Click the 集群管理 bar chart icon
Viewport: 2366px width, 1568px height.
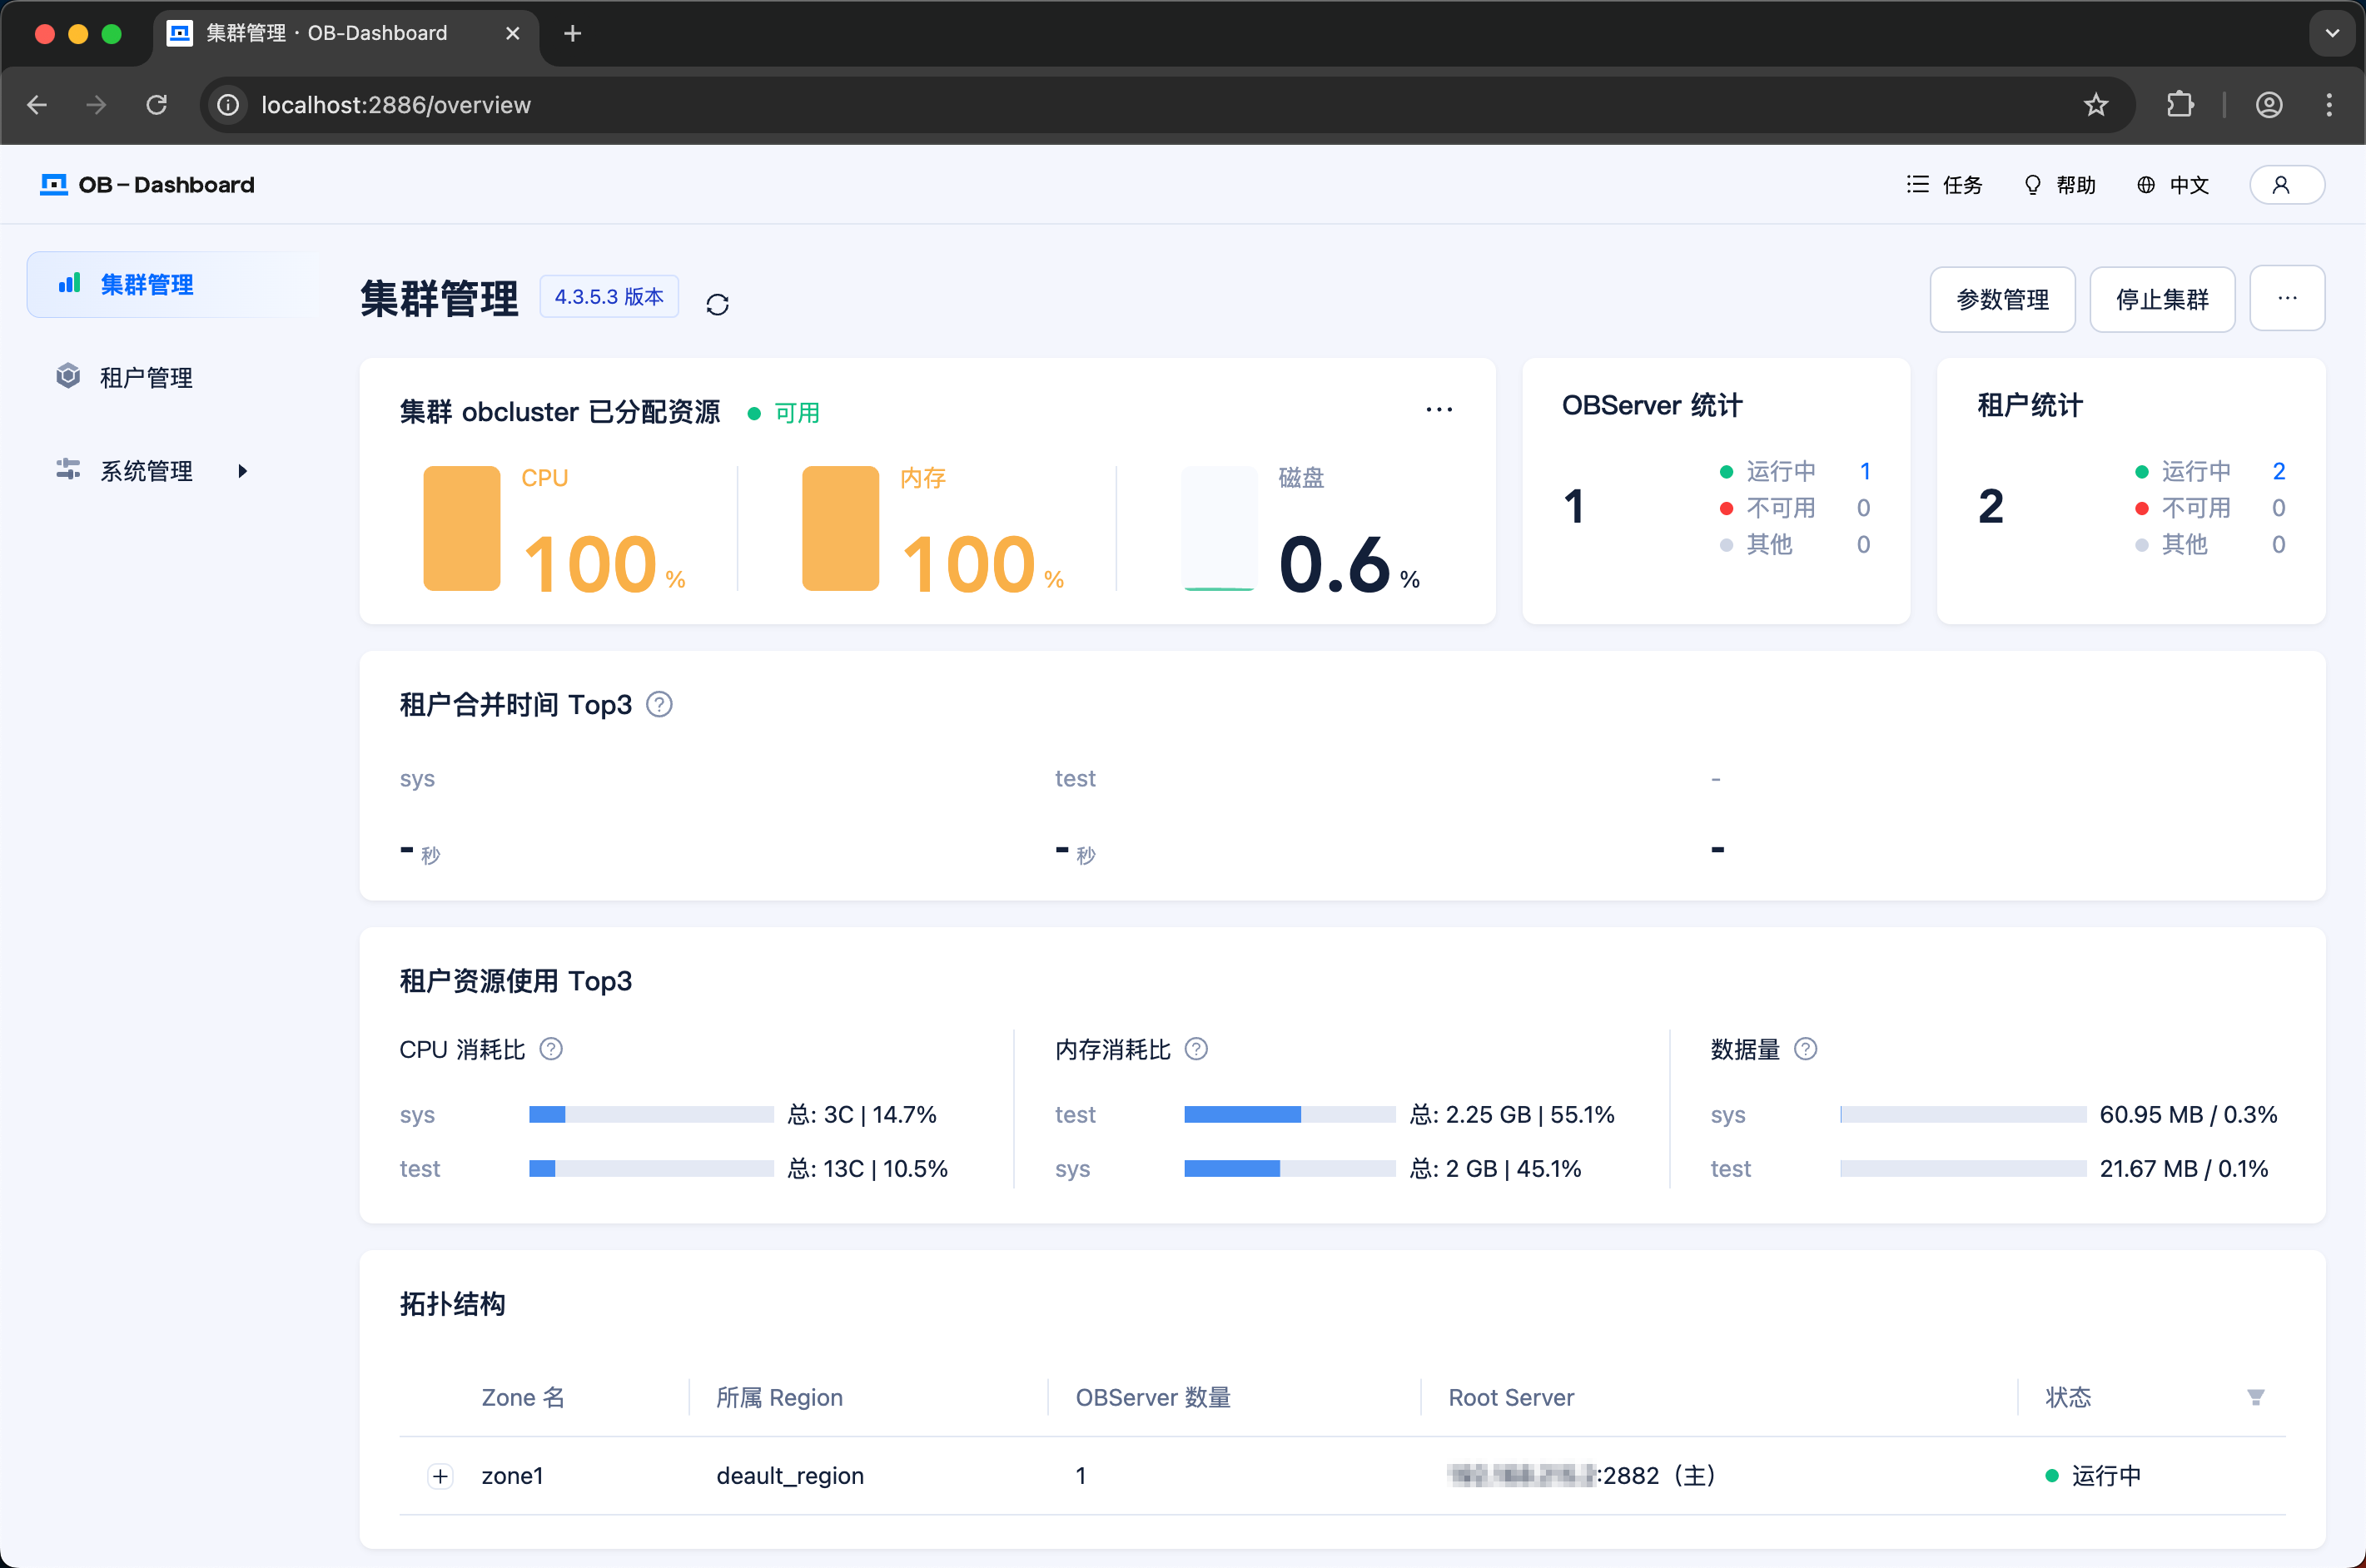tap(69, 284)
